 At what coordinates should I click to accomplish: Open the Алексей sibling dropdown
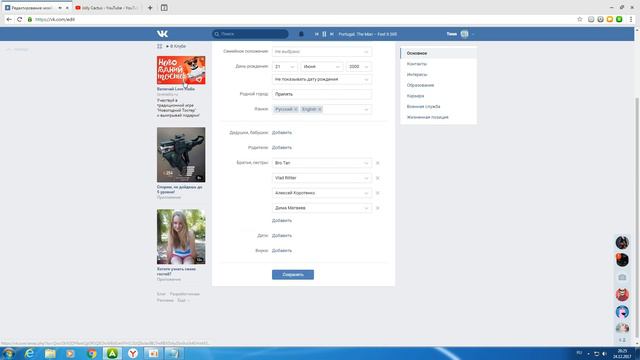point(322,193)
